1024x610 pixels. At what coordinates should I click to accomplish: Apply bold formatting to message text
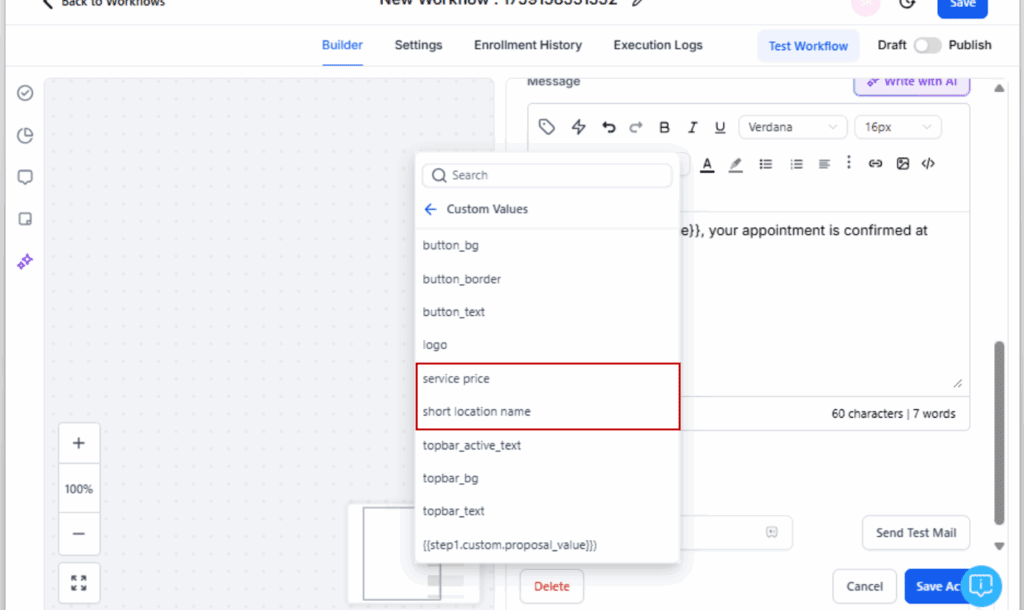click(664, 127)
